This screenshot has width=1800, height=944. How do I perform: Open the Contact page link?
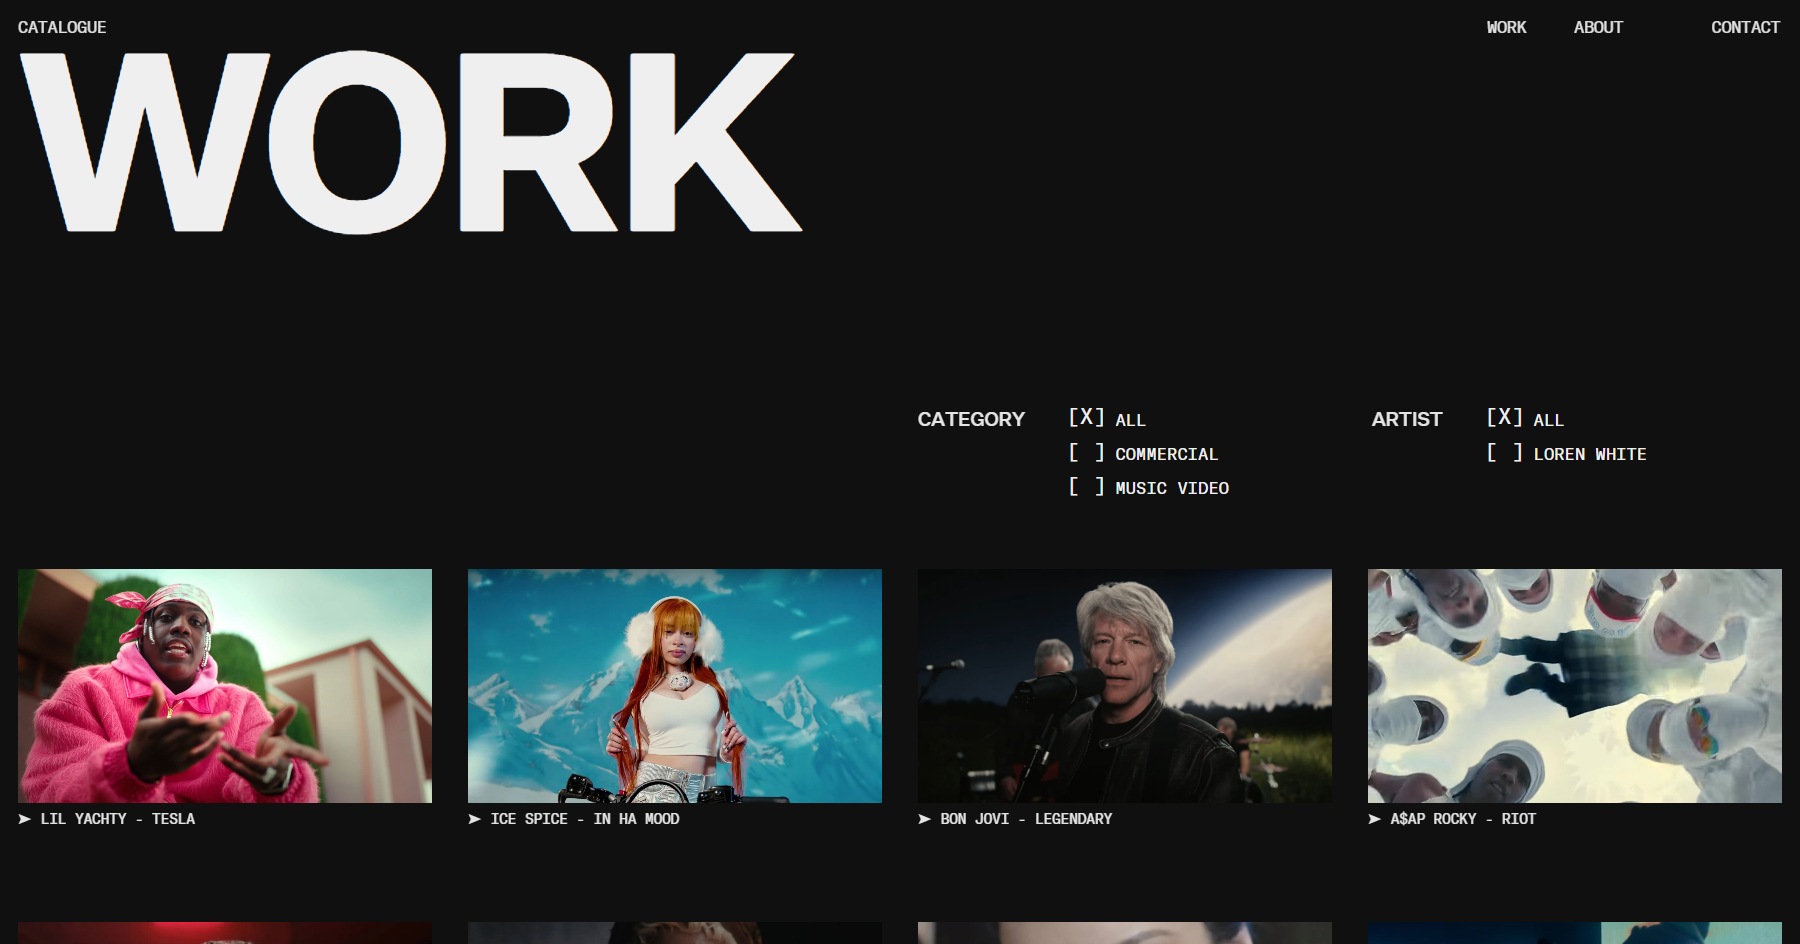[1745, 27]
